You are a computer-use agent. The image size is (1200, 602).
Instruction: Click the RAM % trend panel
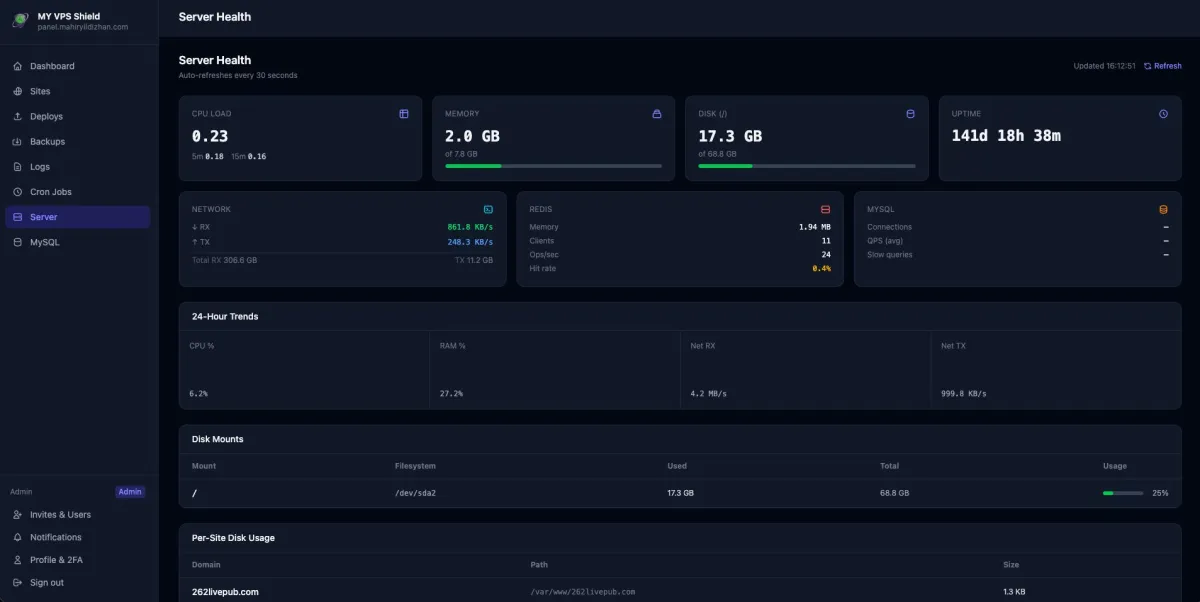[554, 370]
